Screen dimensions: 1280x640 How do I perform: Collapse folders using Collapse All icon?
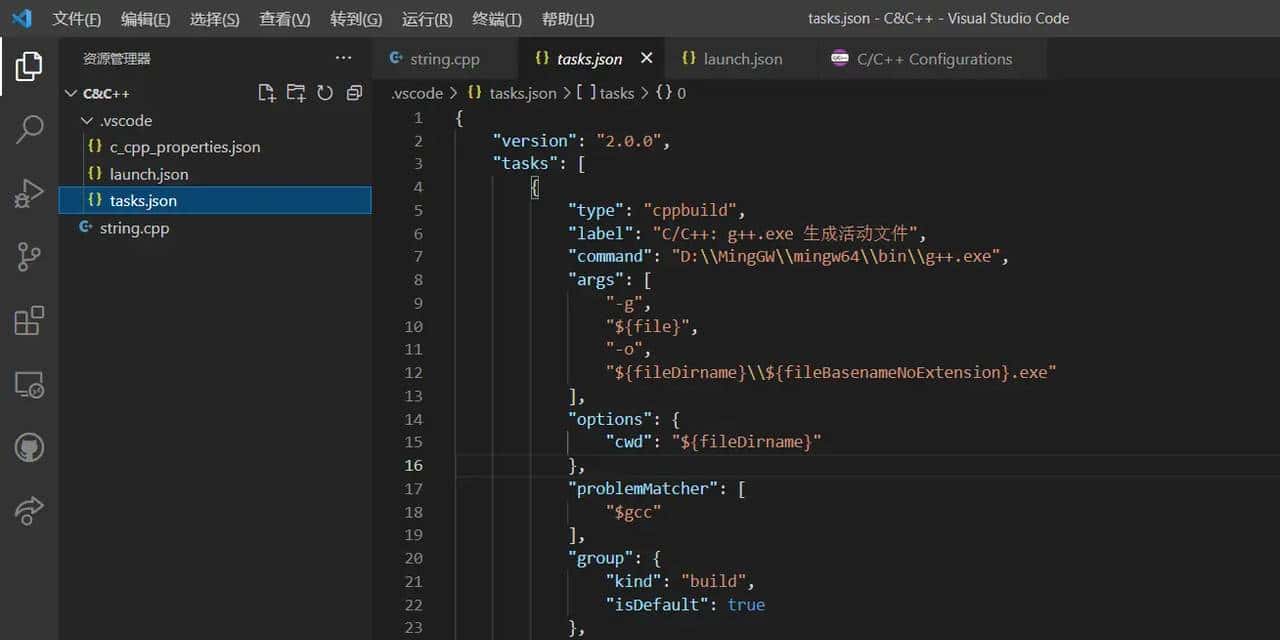click(x=354, y=92)
